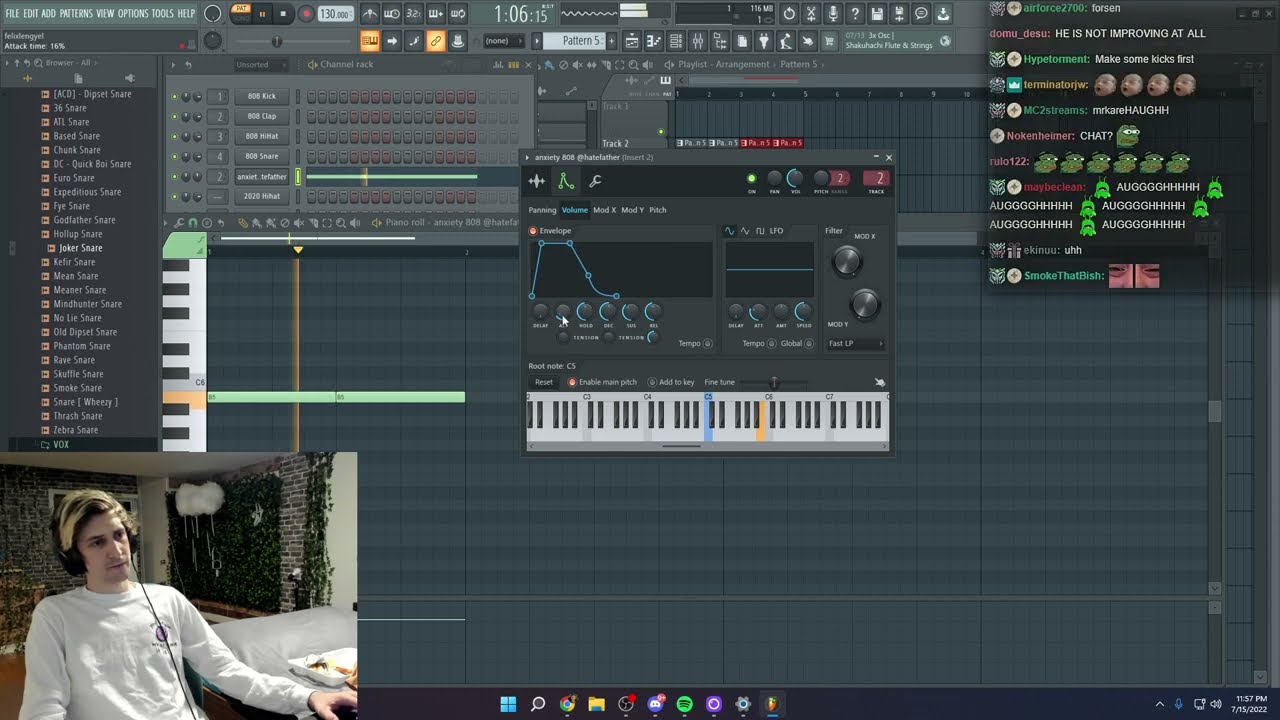Screen dimensions: 1280x720
Task: Stop playback with the transport stop button
Action: (283, 14)
